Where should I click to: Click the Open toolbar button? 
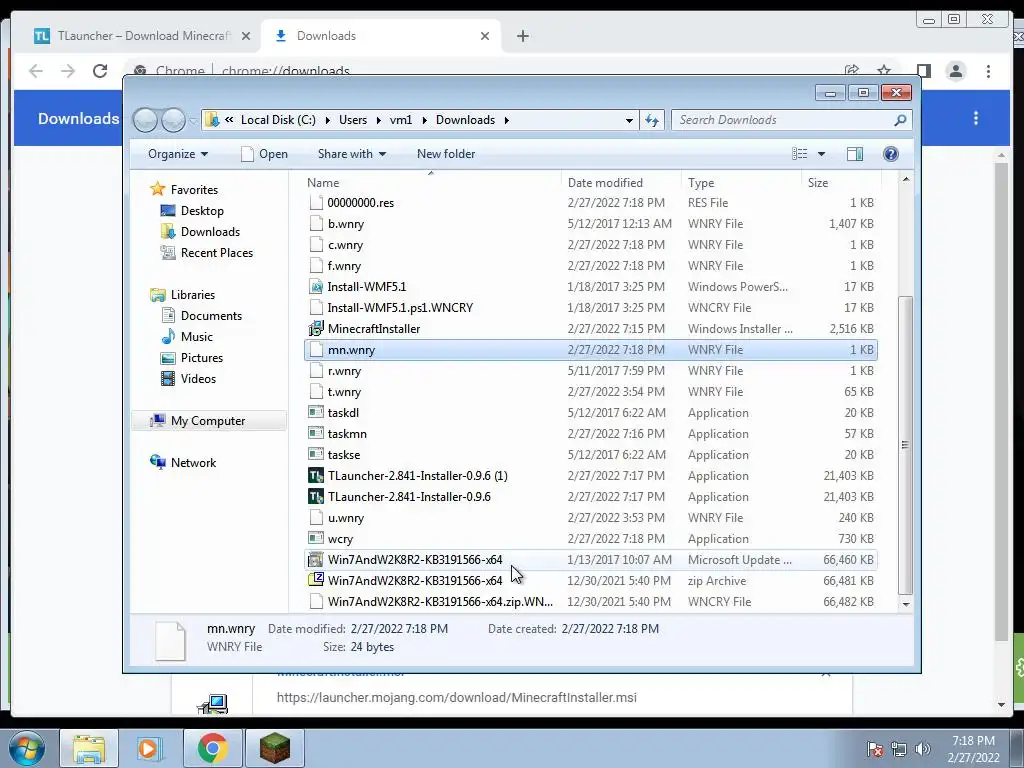click(x=264, y=154)
